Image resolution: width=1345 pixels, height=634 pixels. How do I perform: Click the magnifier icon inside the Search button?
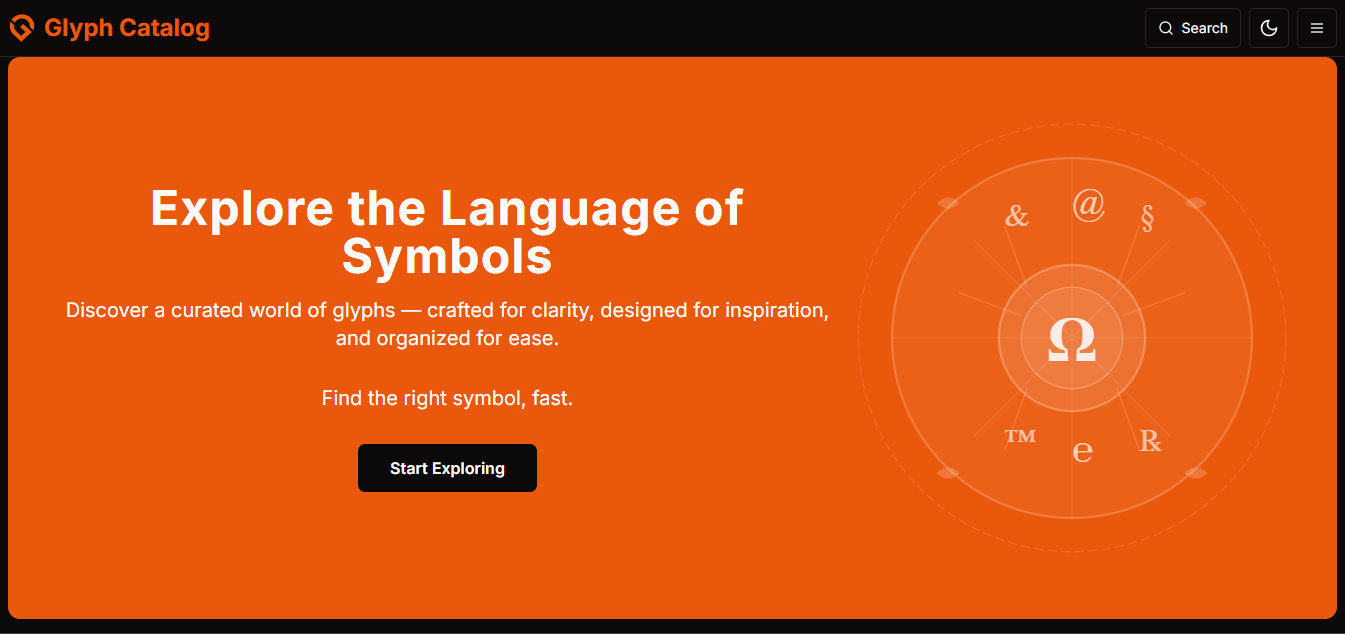(1166, 28)
